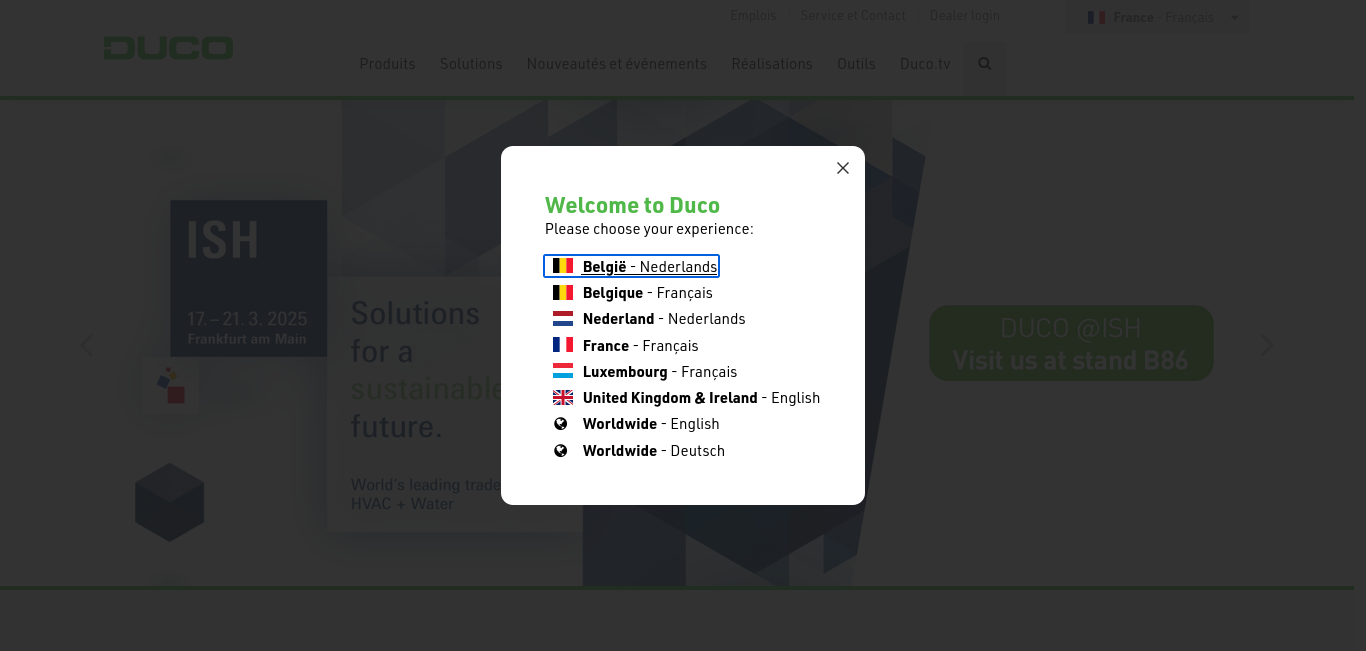Open search with the magnifier icon

point(984,64)
